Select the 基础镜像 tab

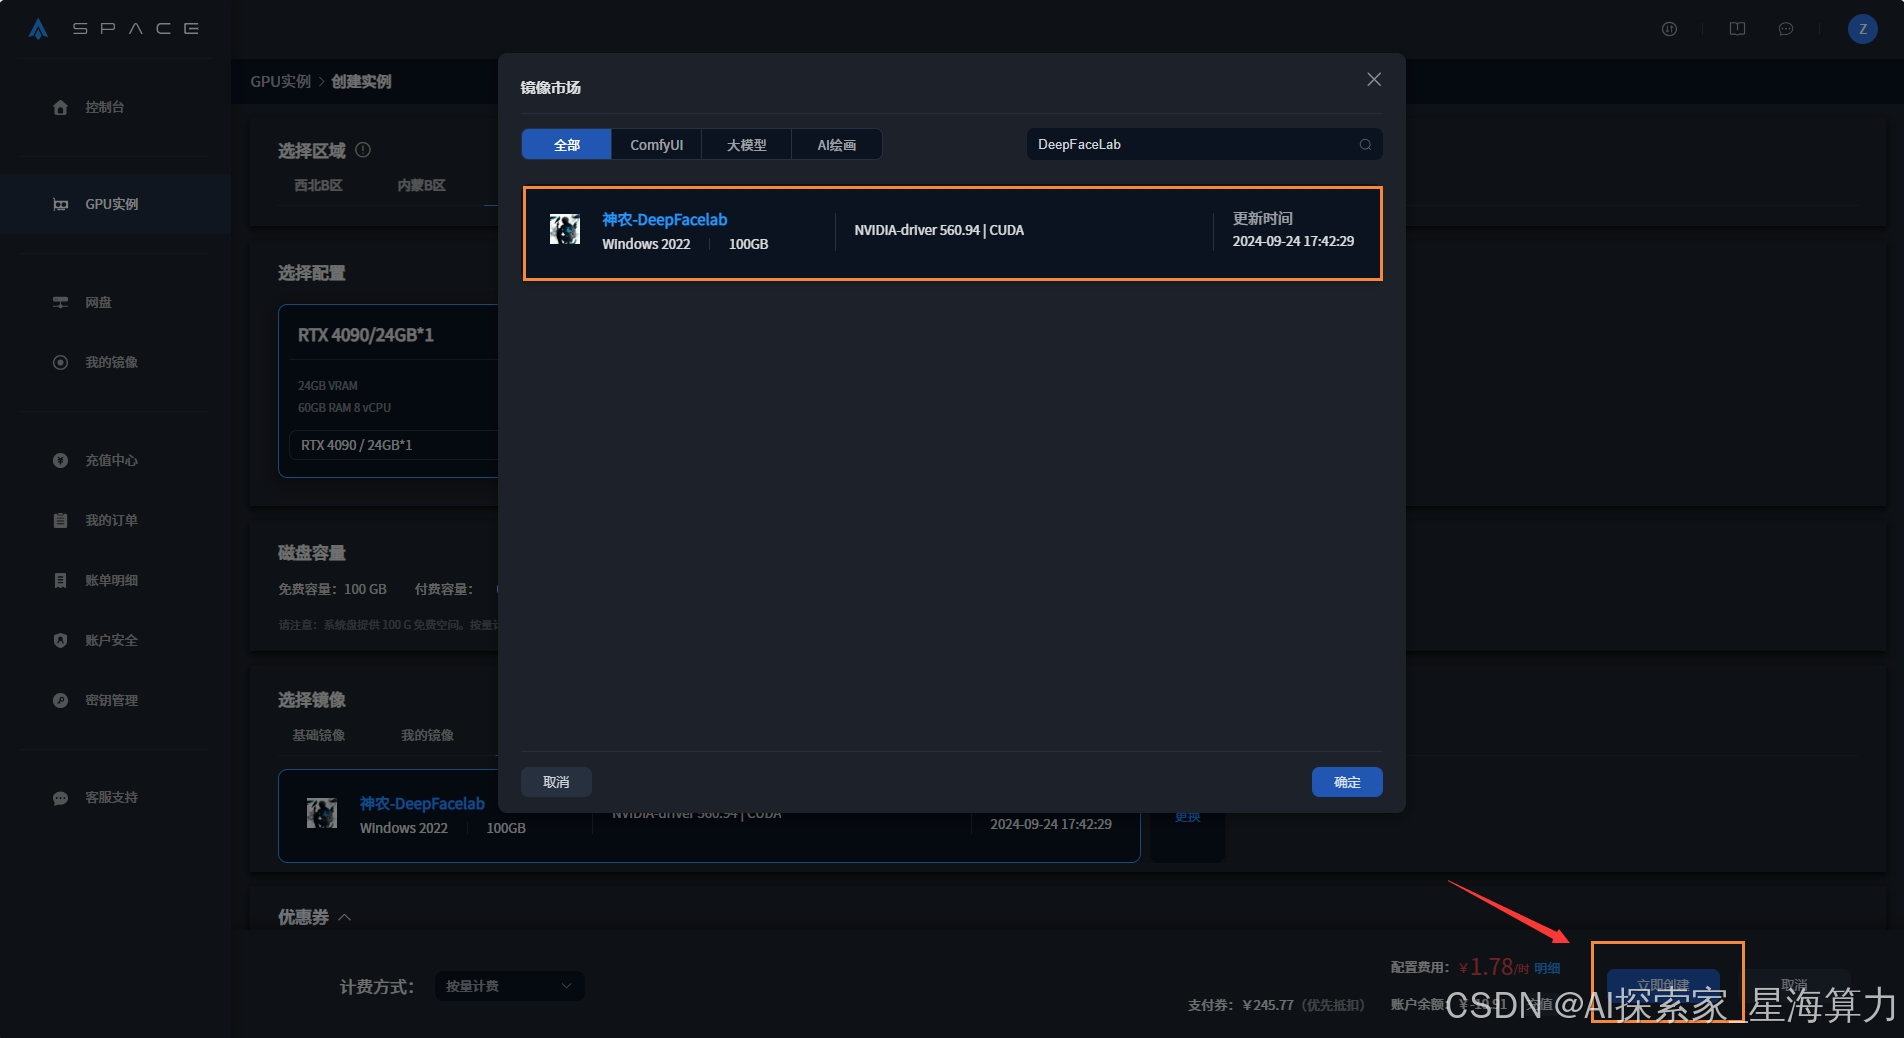point(318,735)
